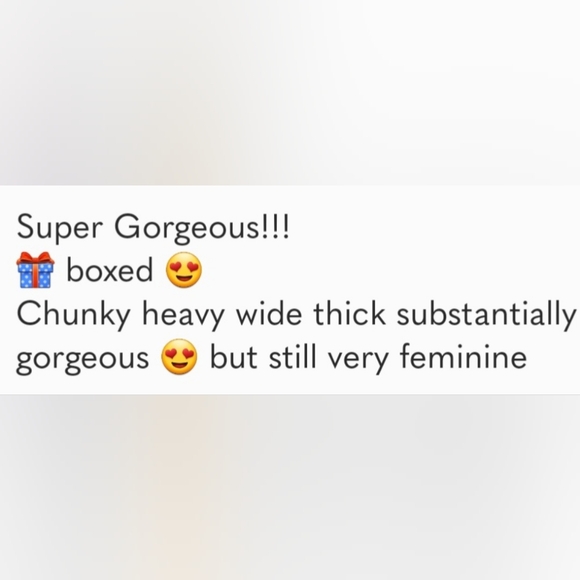Click the blurred area above the text
The width and height of the screenshot is (580, 580).
(290, 92)
